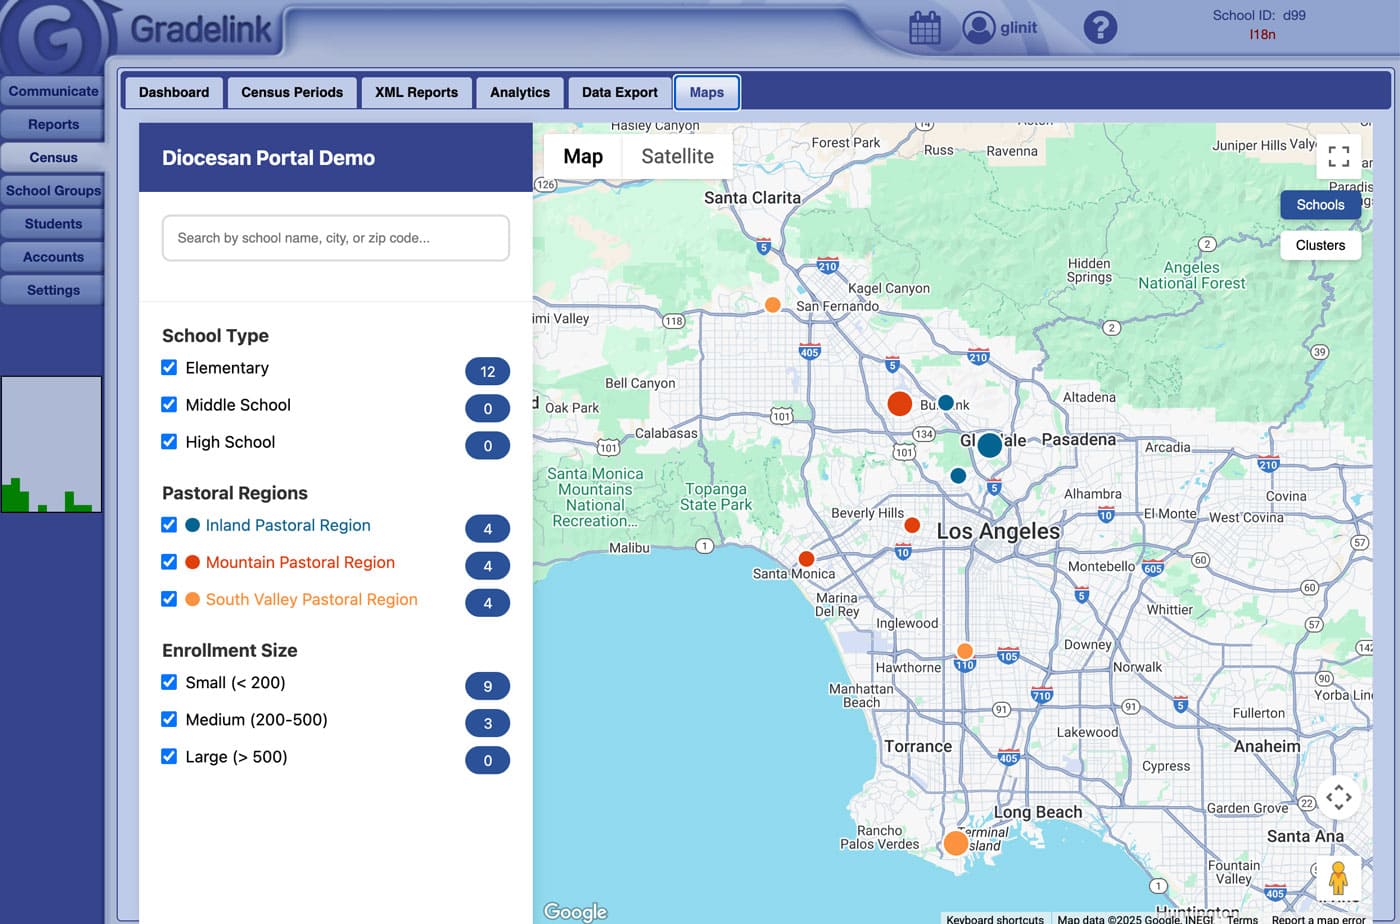
Task: Open Settings in sidebar
Action: [x=53, y=289]
